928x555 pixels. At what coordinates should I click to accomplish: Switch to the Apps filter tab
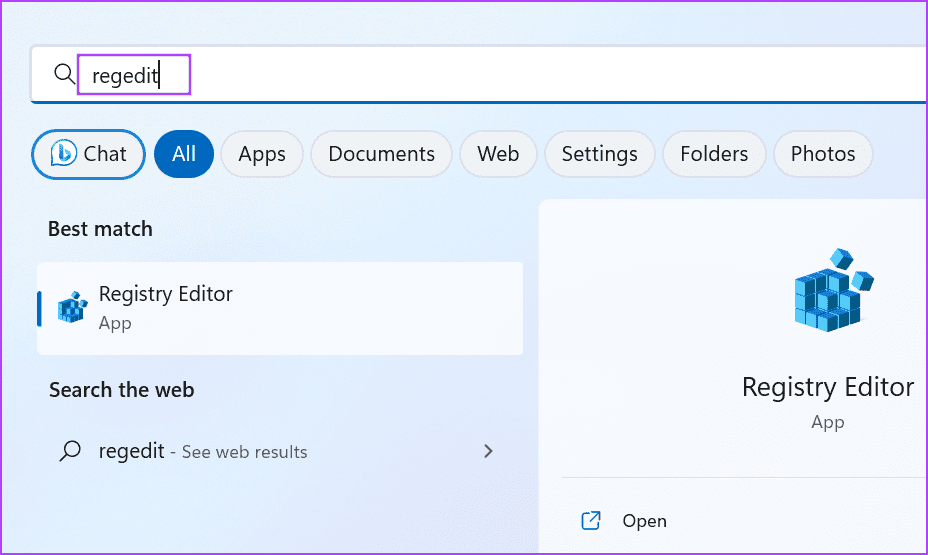pyautogui.click(x=262, y=154)
